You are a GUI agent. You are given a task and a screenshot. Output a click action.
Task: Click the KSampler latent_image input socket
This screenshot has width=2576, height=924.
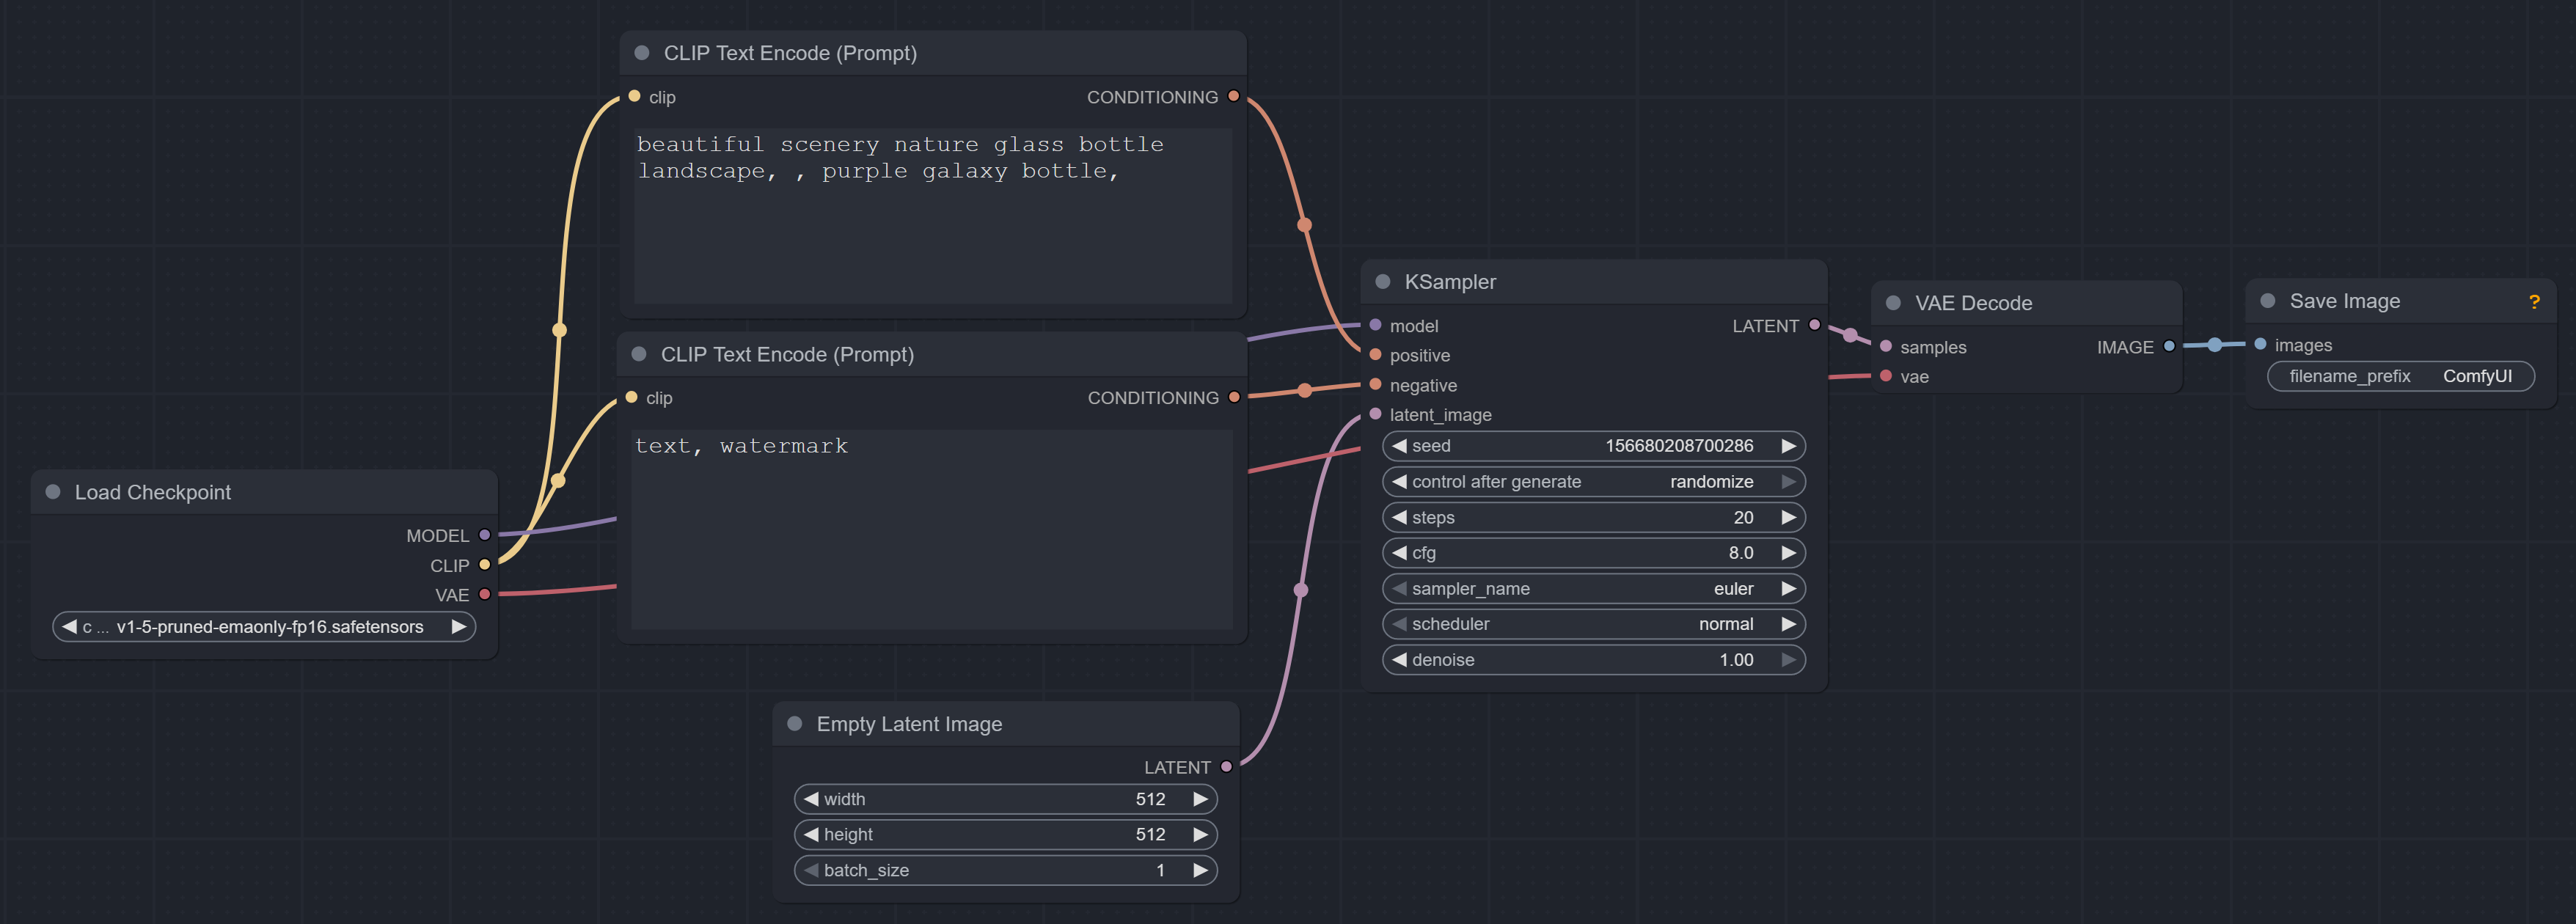(1375, 414)
